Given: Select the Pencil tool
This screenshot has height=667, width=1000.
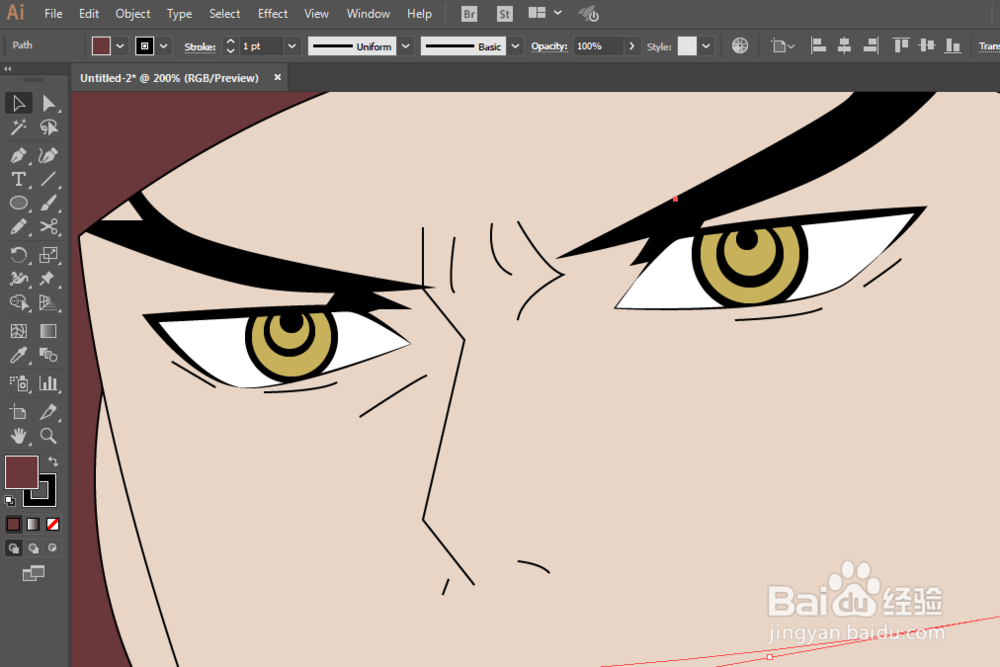Looking at the screenshot, I should point(18,227).
